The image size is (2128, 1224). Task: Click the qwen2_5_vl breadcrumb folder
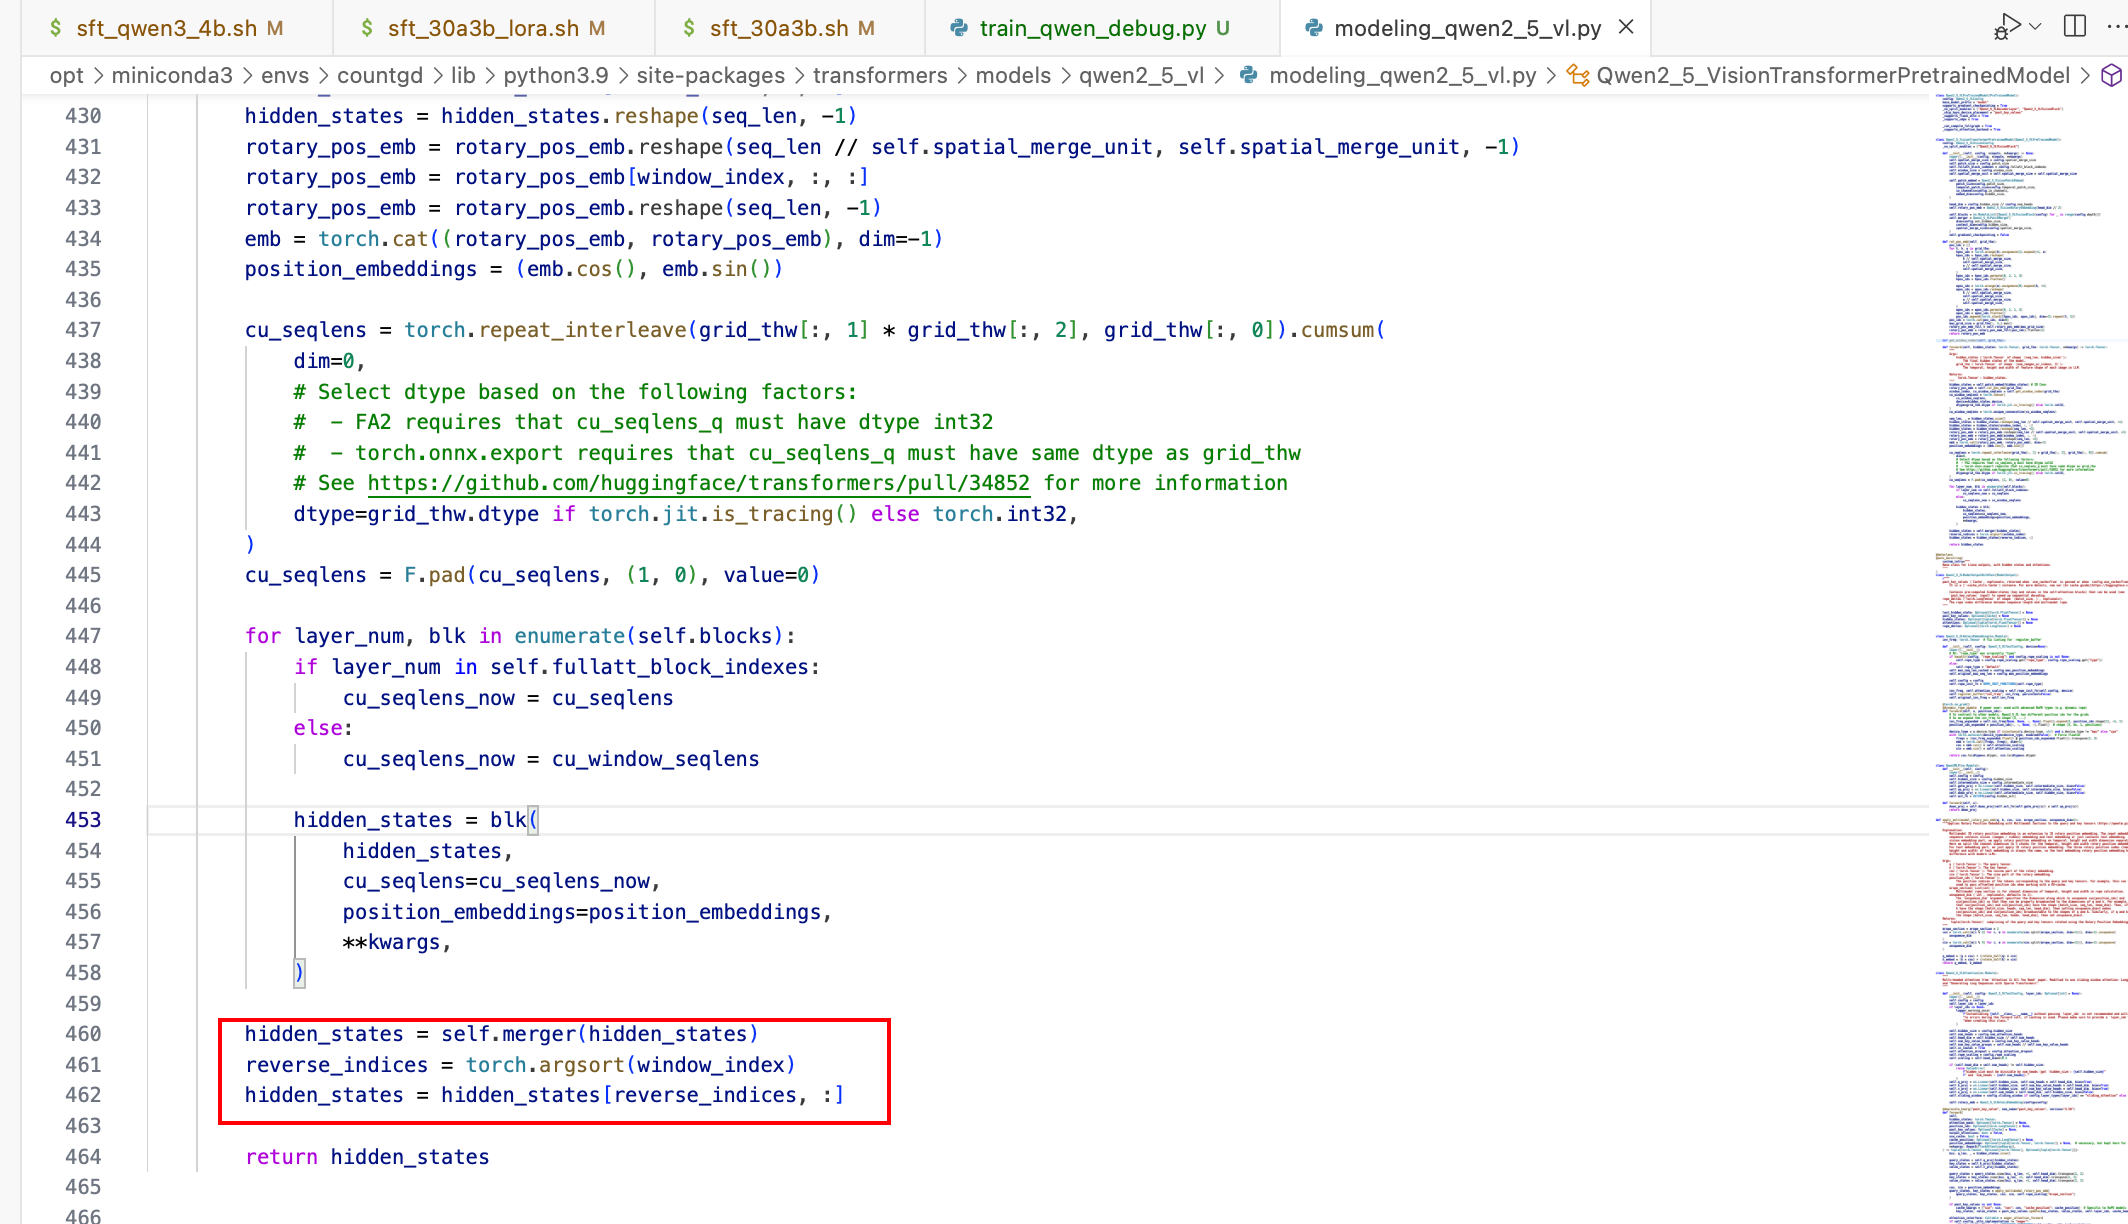pyautogui.click(x=1141, y=76)
